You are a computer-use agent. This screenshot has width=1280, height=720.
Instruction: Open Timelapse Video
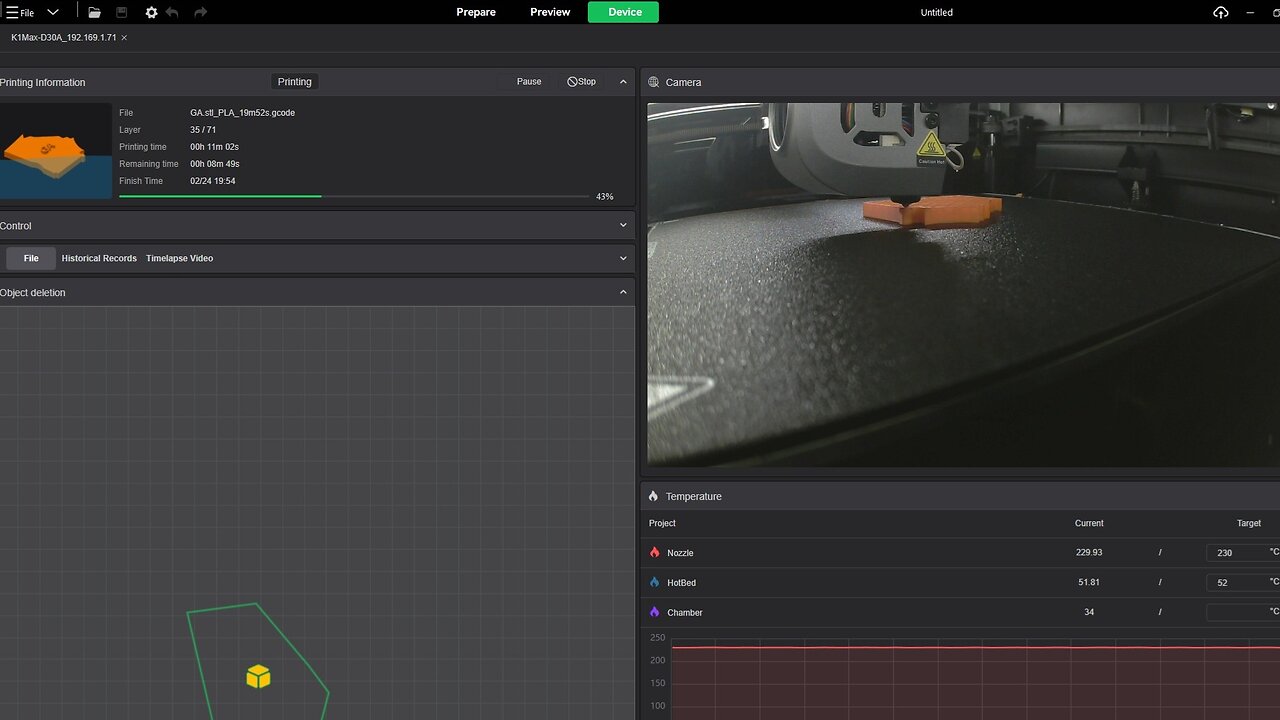(x=179, y=258)
